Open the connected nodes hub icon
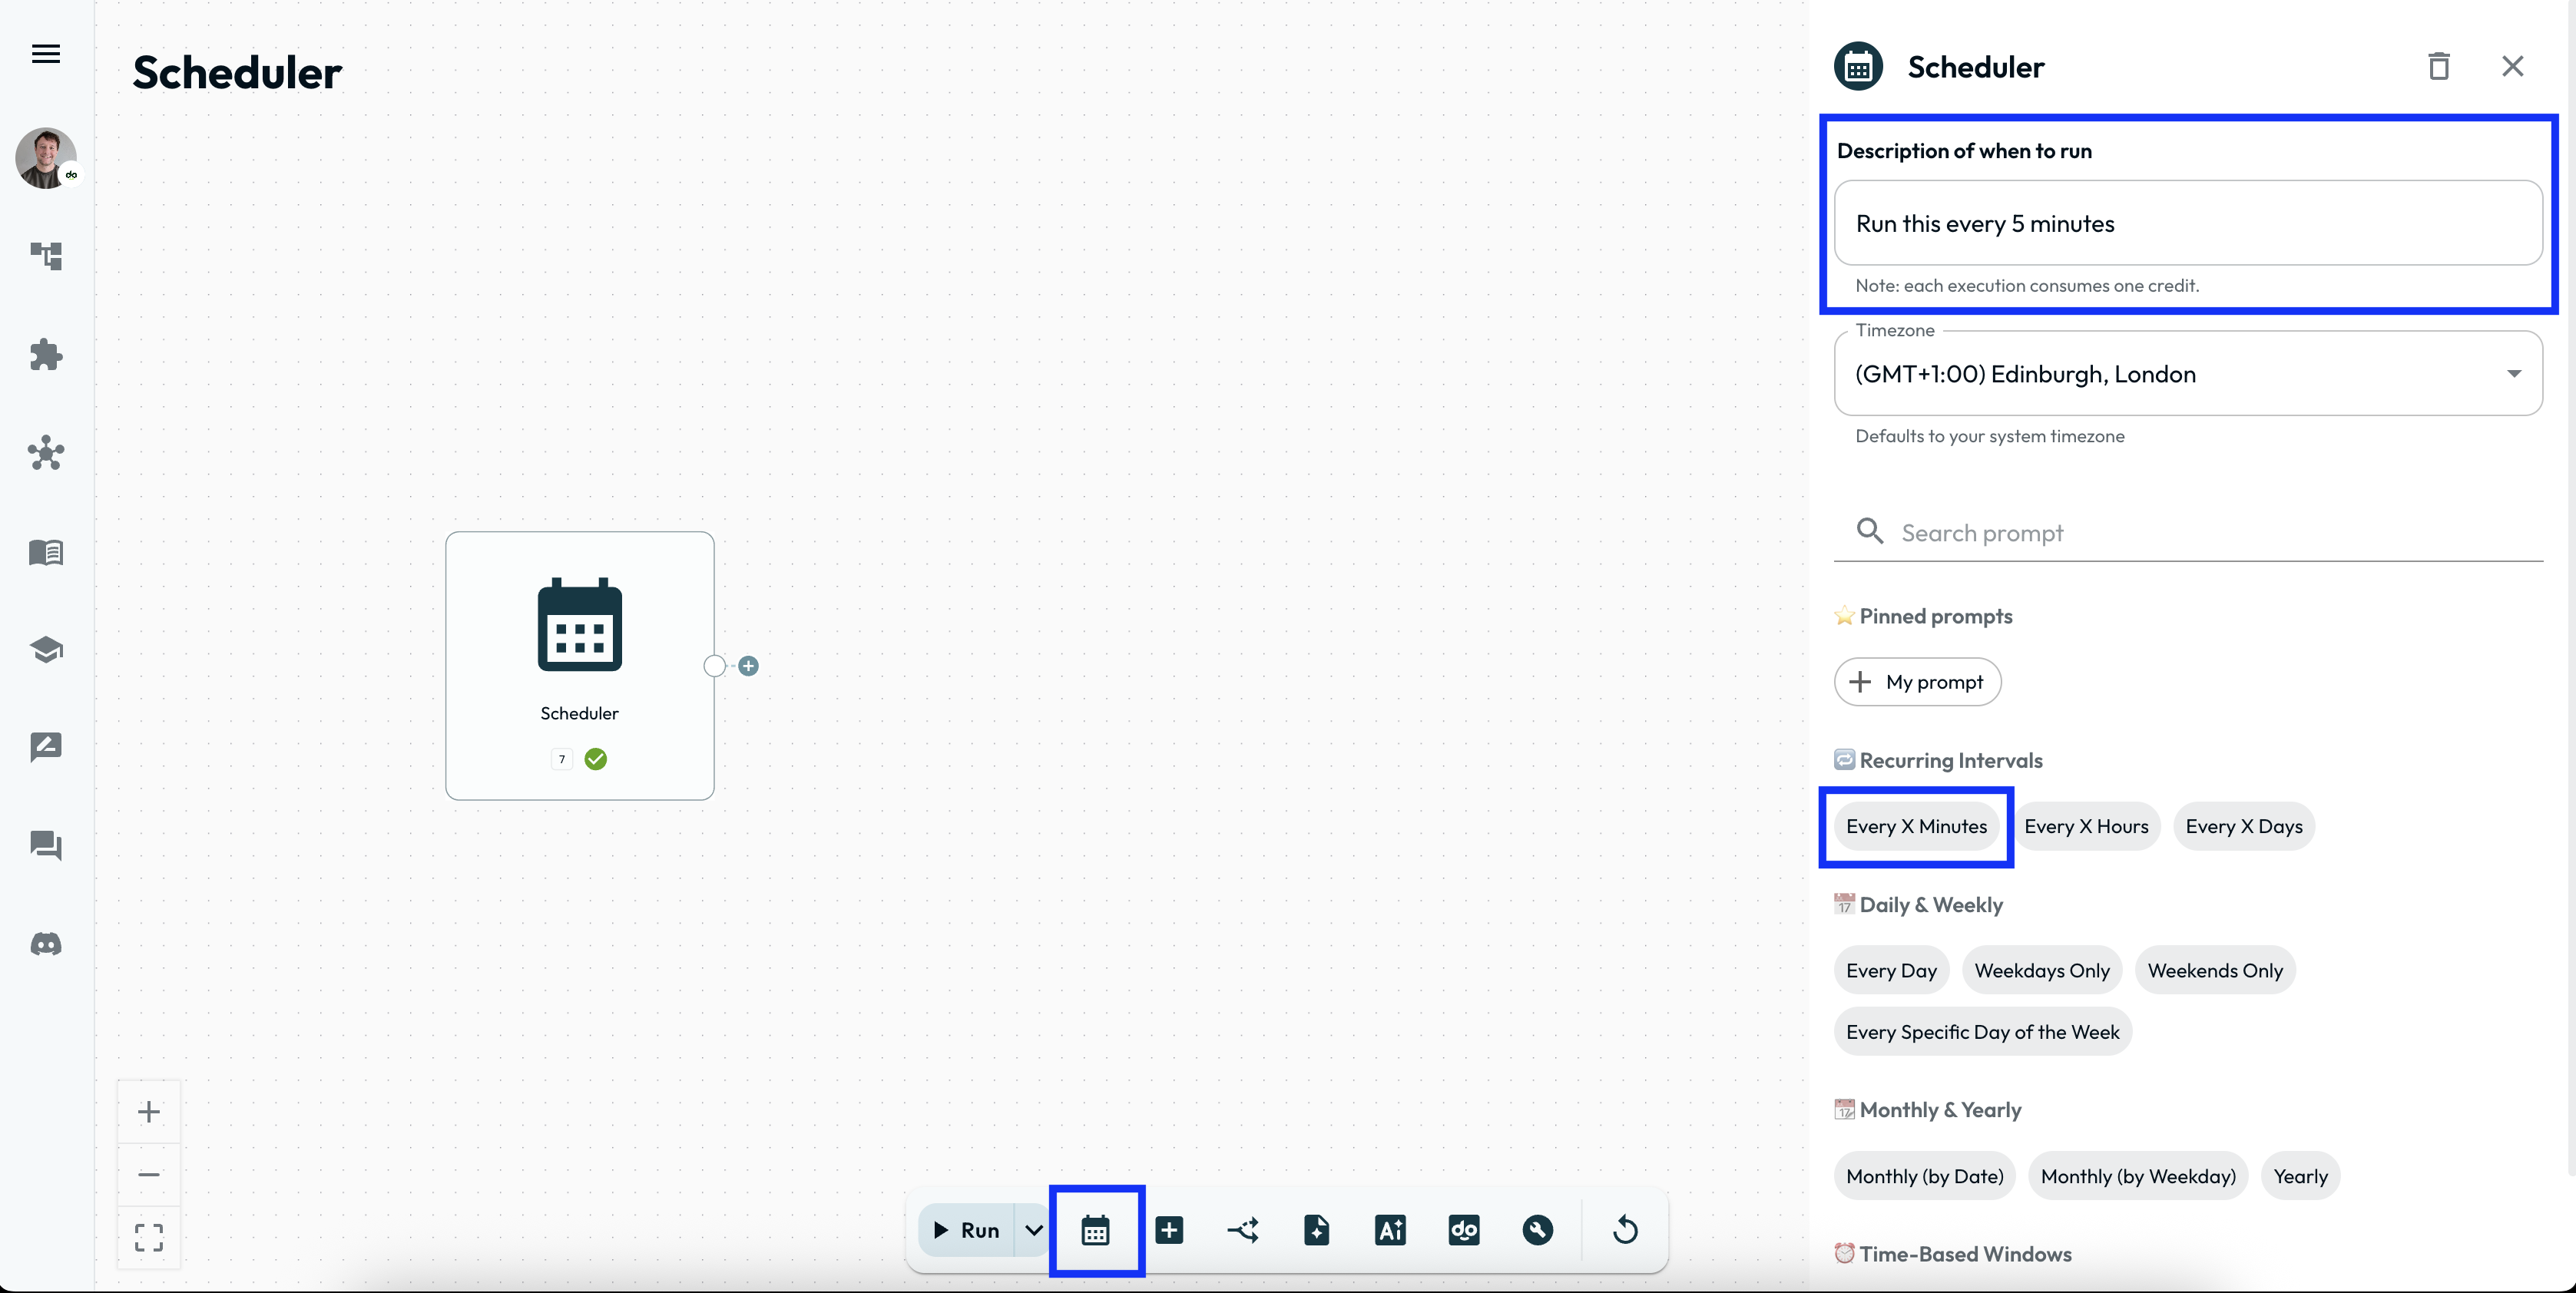The width and height of the screenshot is (2576, 1293). (x=46, y=453)
